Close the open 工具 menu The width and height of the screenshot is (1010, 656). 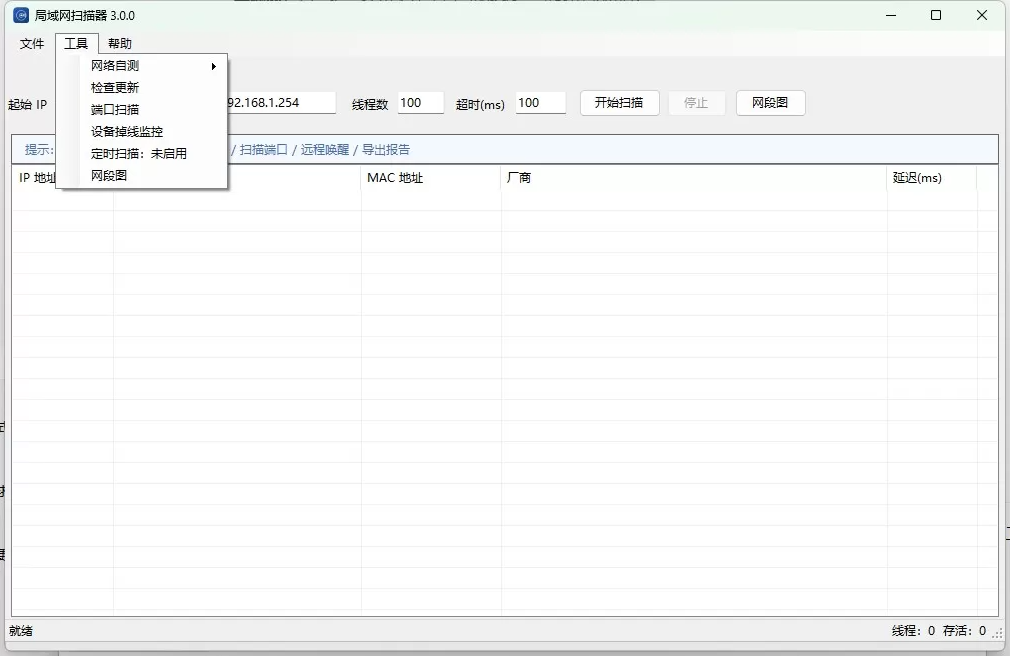coord(76,44)
